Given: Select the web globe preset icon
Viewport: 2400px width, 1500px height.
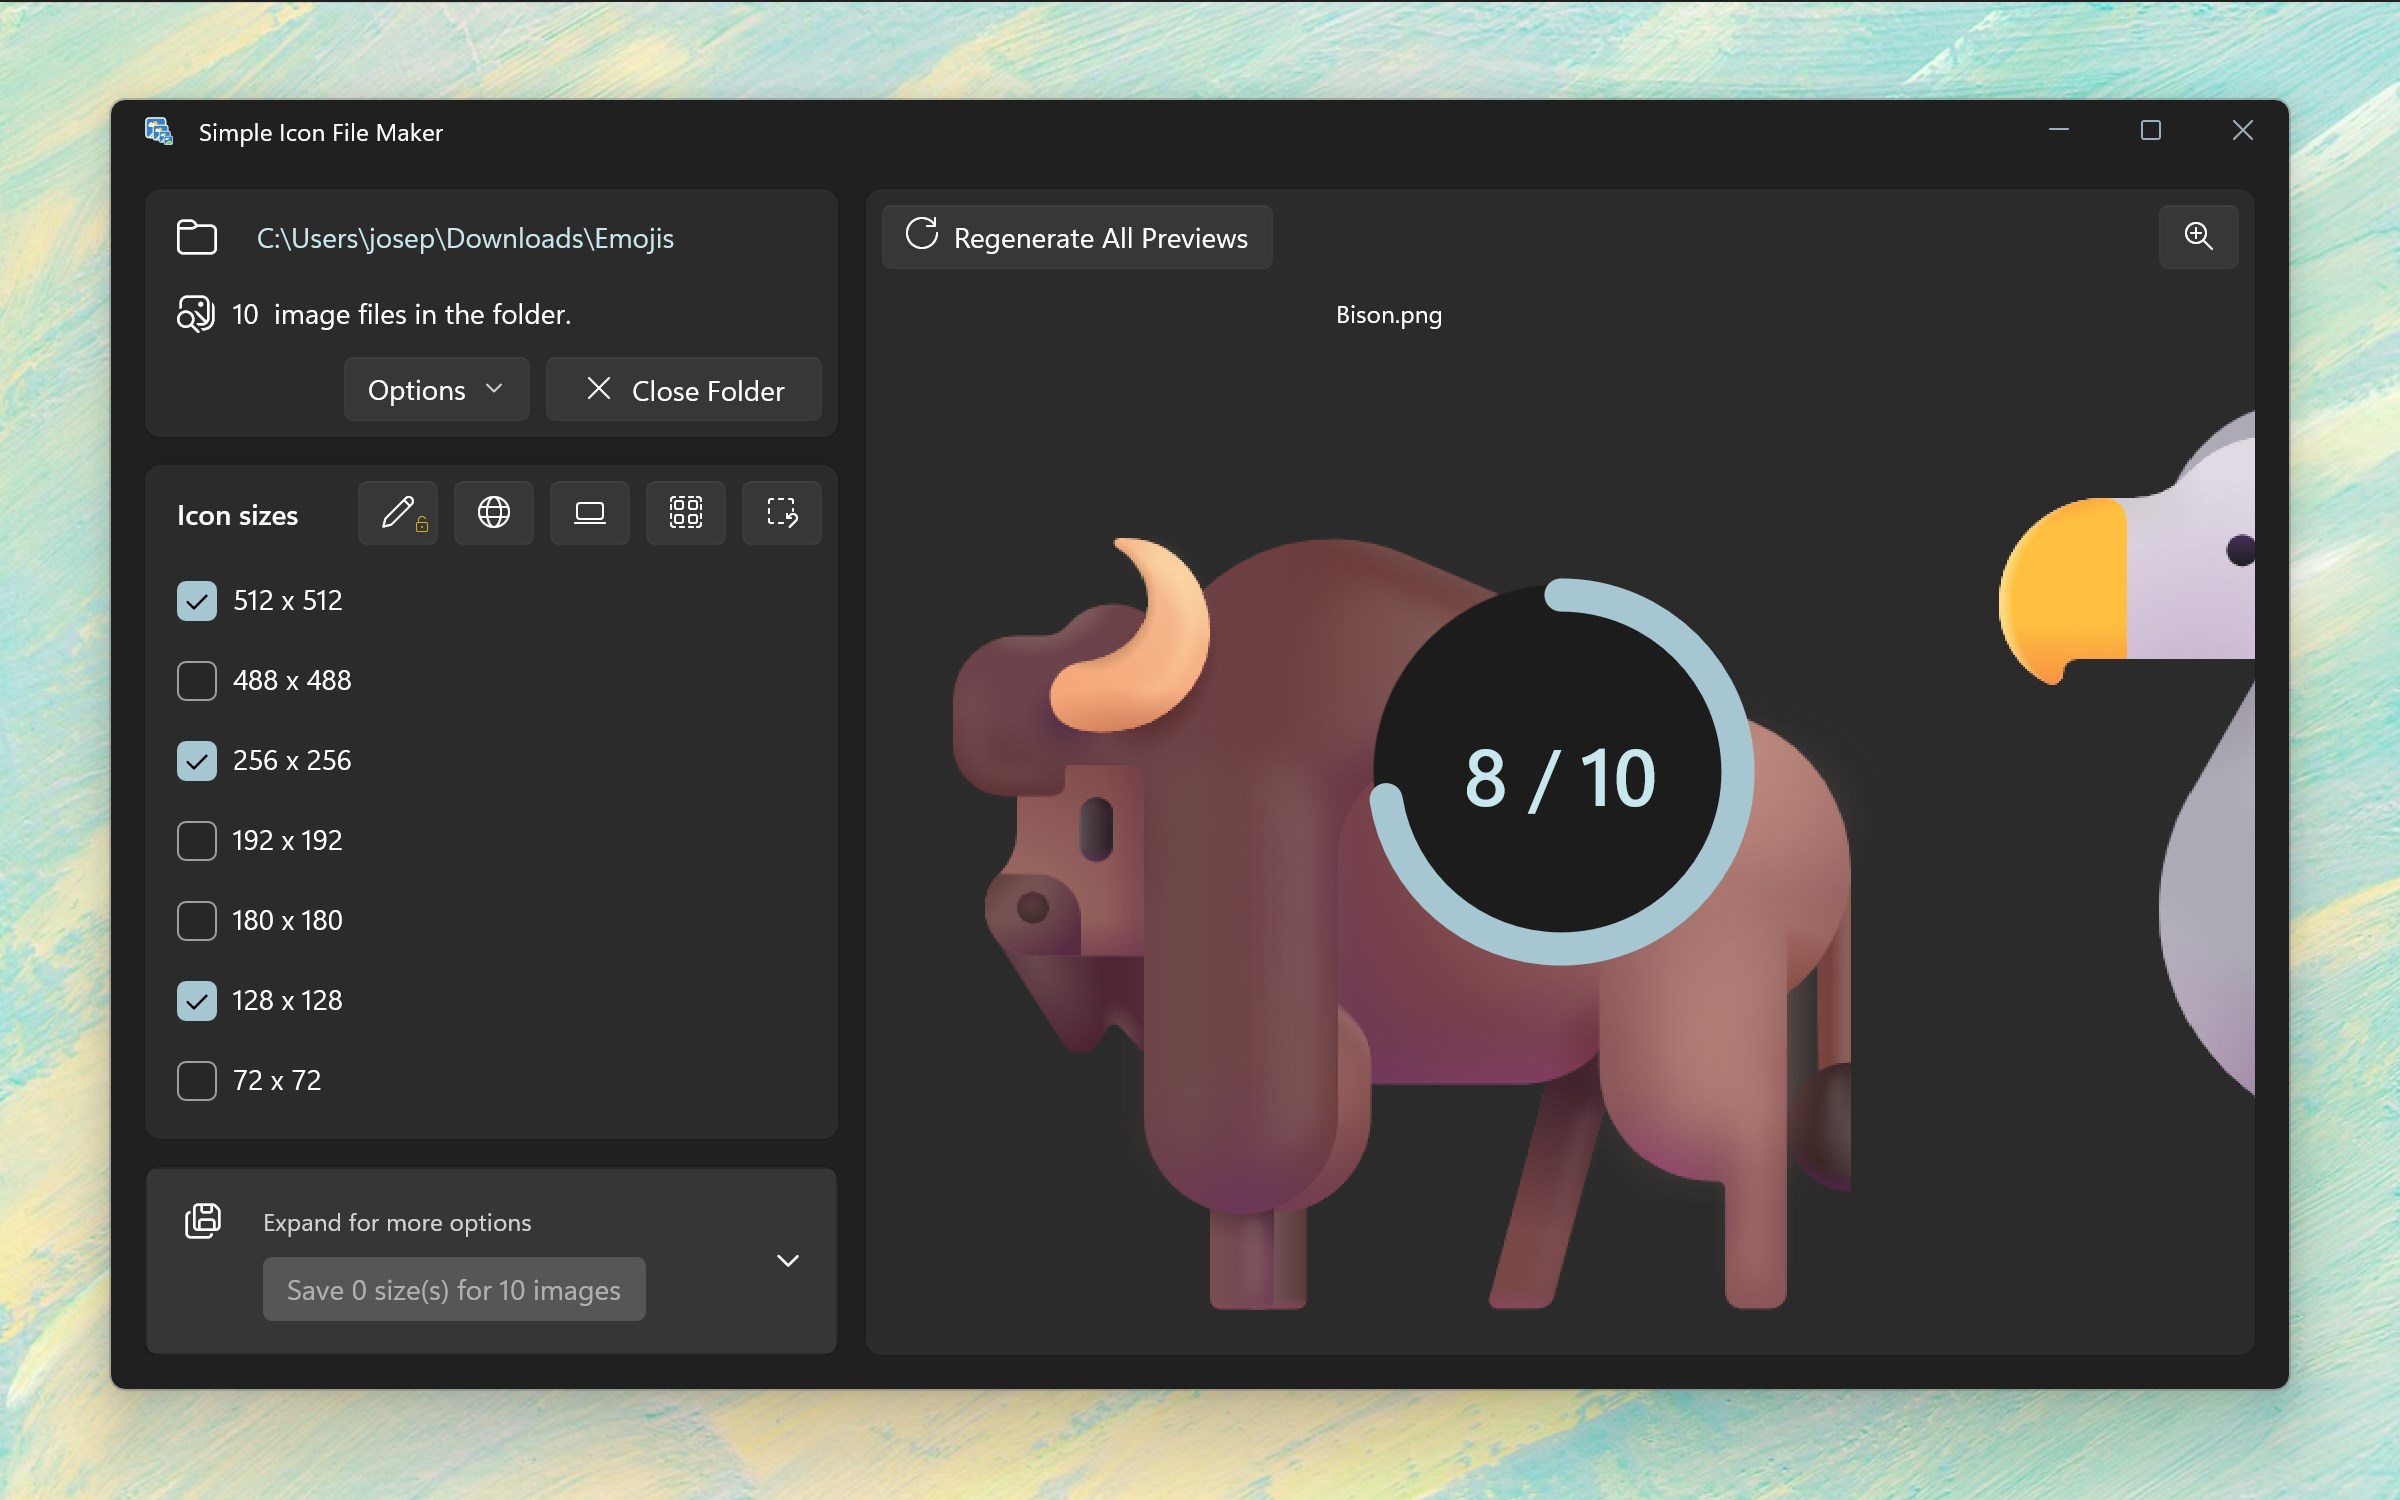Looking at the screenshot, I should [493, 513].
